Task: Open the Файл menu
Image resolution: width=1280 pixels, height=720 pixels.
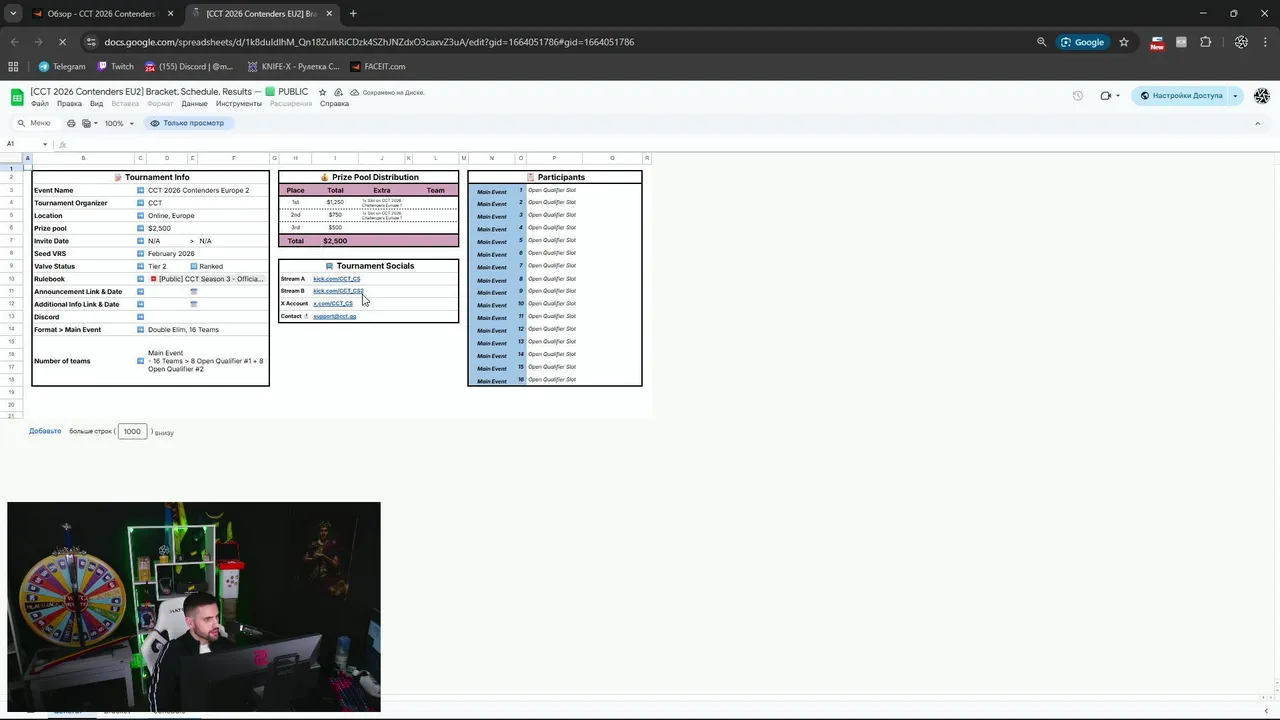Action: (39, 104)
